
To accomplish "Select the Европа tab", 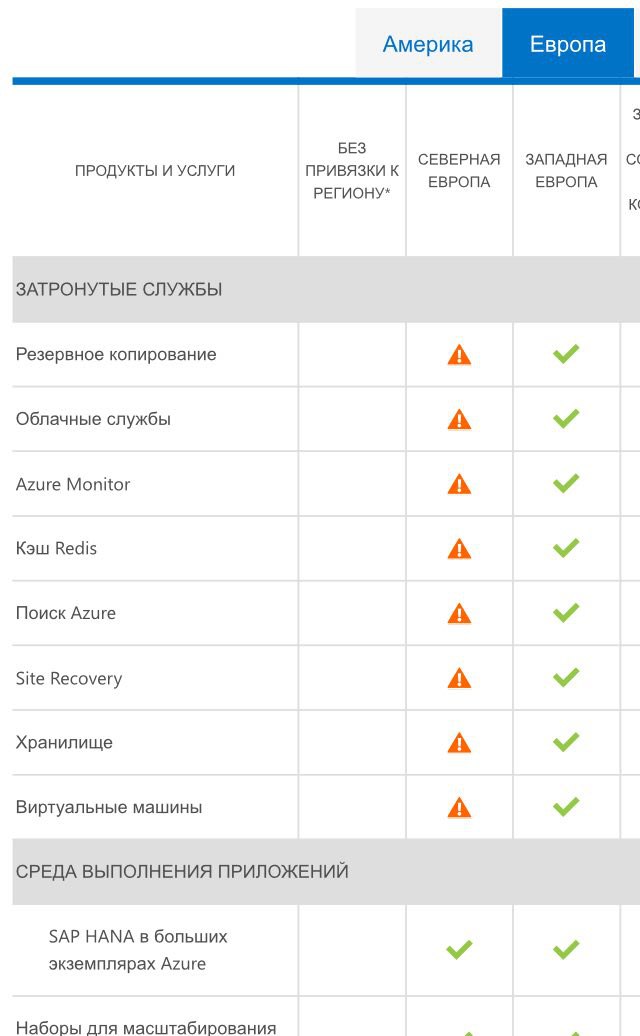I will point(567,44).
